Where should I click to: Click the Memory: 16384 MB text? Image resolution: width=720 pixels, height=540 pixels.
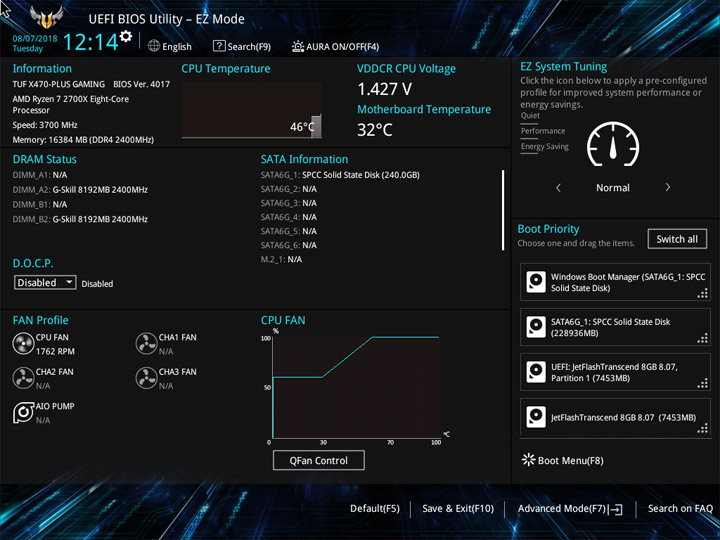tap(83, 140)
